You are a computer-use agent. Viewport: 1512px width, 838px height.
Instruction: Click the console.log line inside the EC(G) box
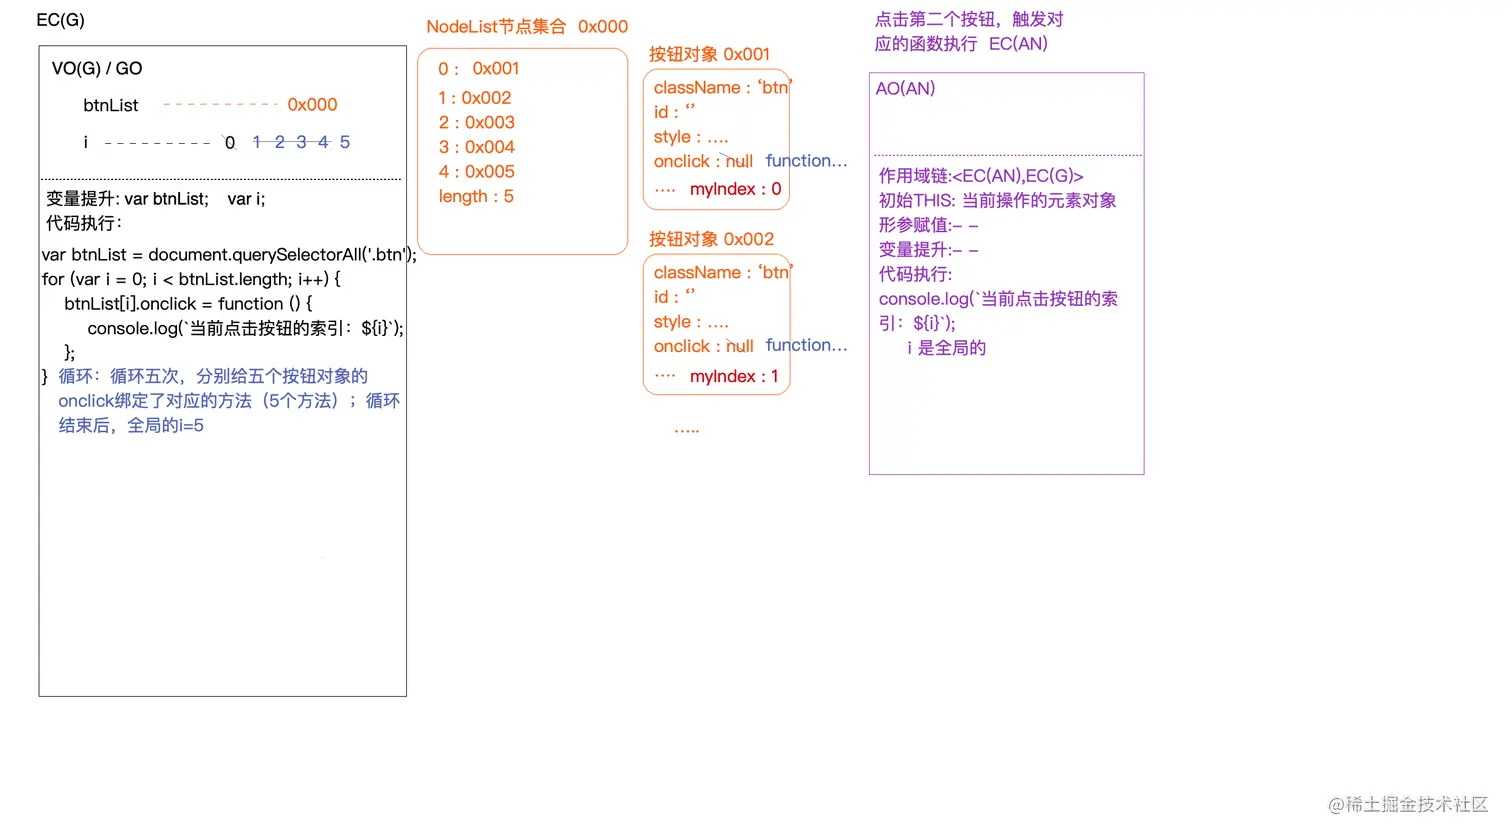coord(246,328)
